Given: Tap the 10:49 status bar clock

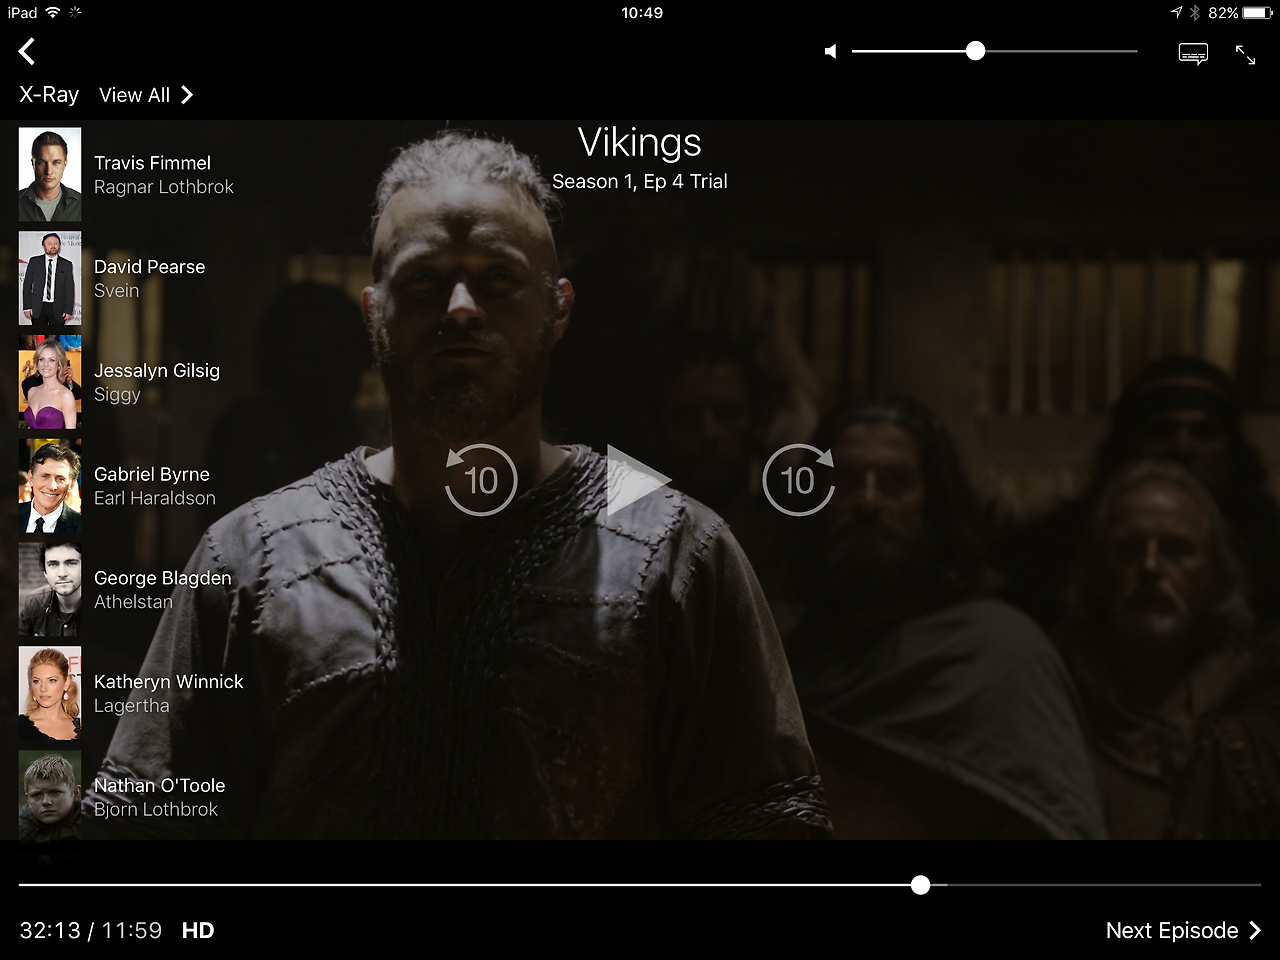Looking at the screenshot, I should tap(642, 13).
